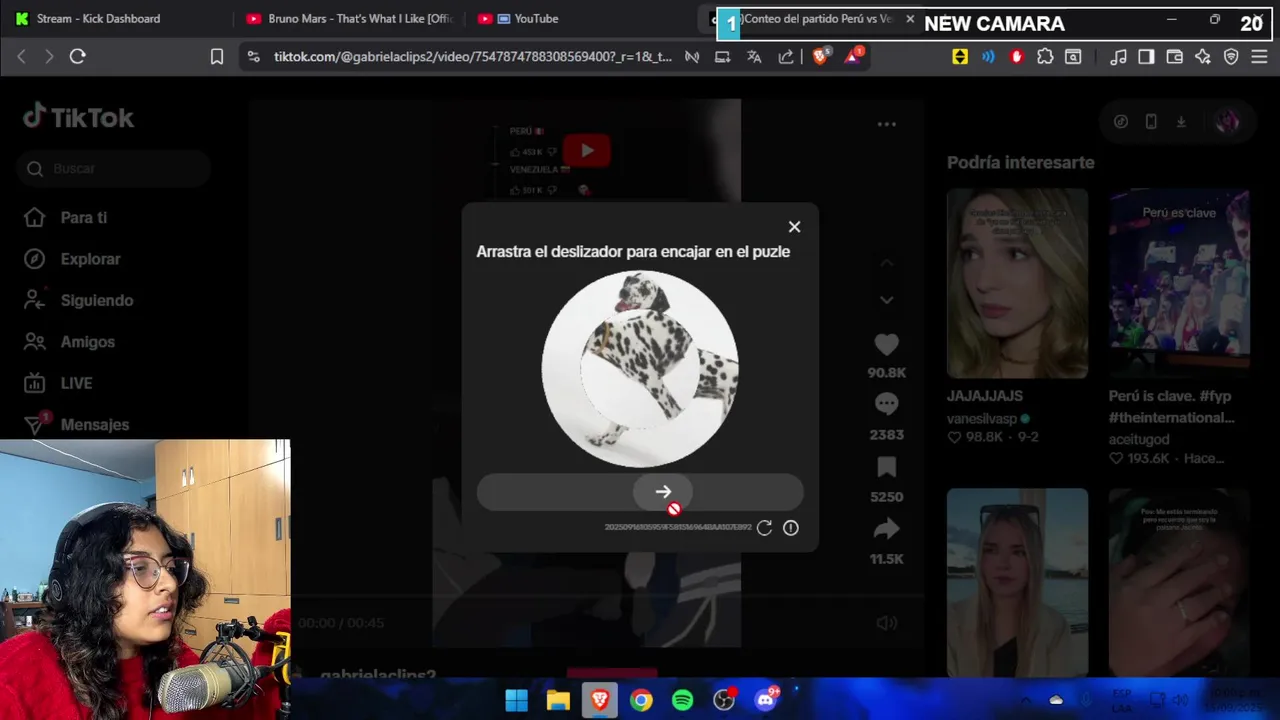Go forward in browser history

tap(49, 57)
